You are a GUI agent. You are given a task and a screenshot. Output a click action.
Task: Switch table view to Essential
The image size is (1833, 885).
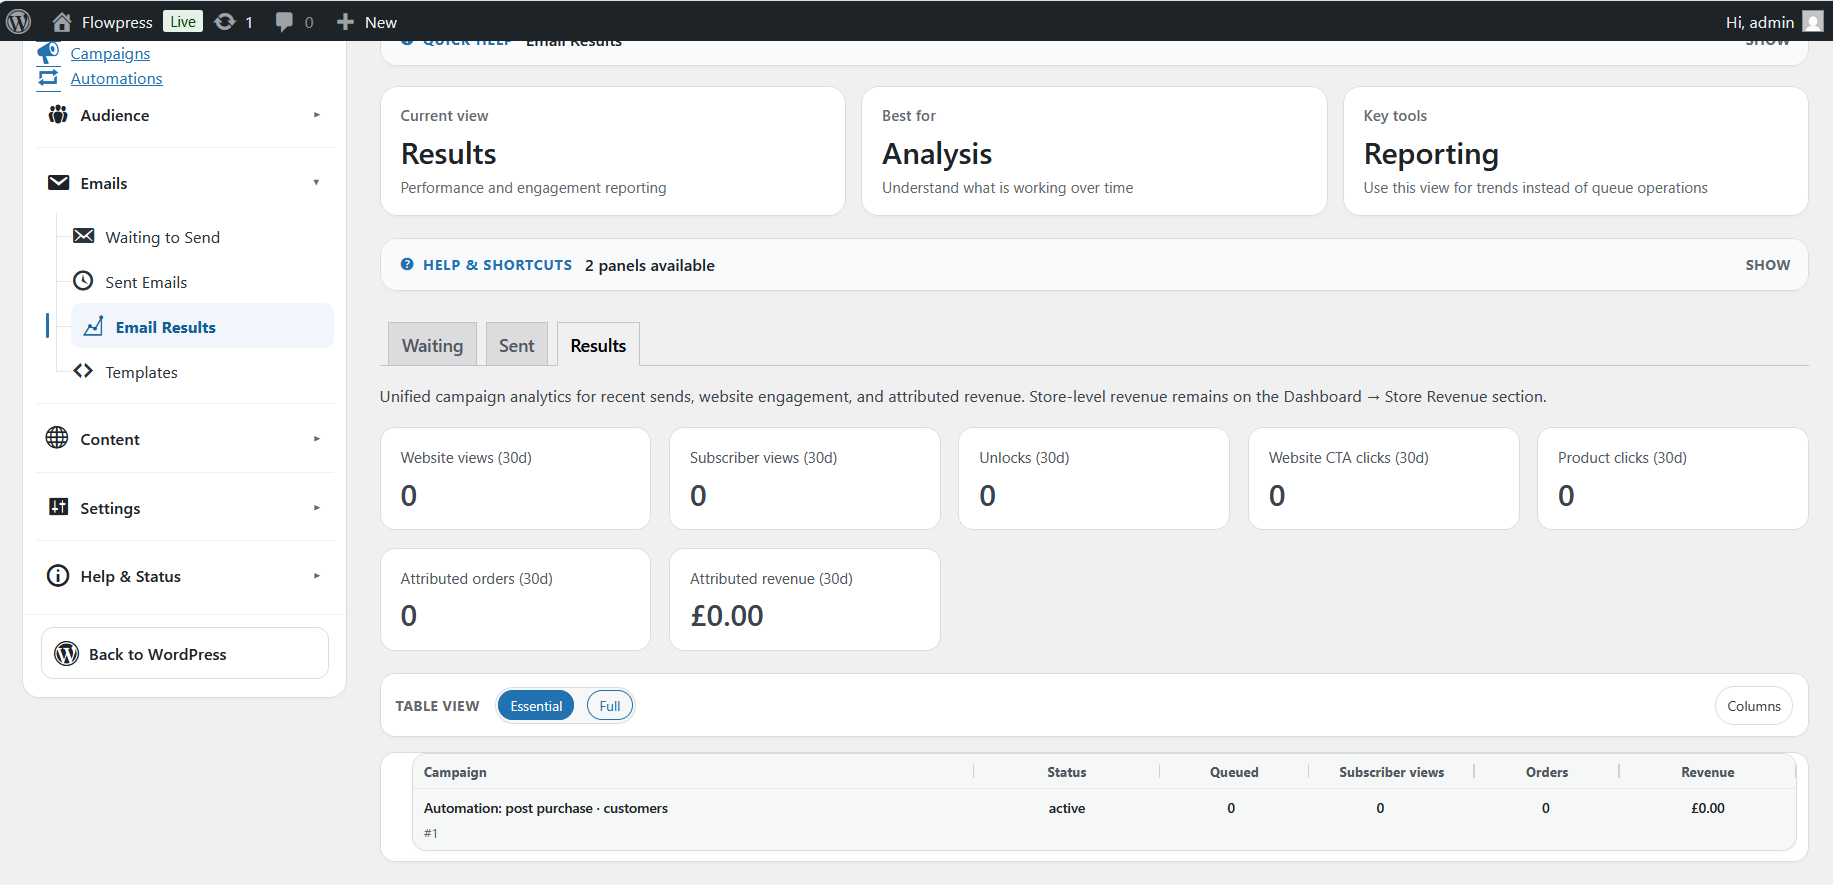click(536, 706)
